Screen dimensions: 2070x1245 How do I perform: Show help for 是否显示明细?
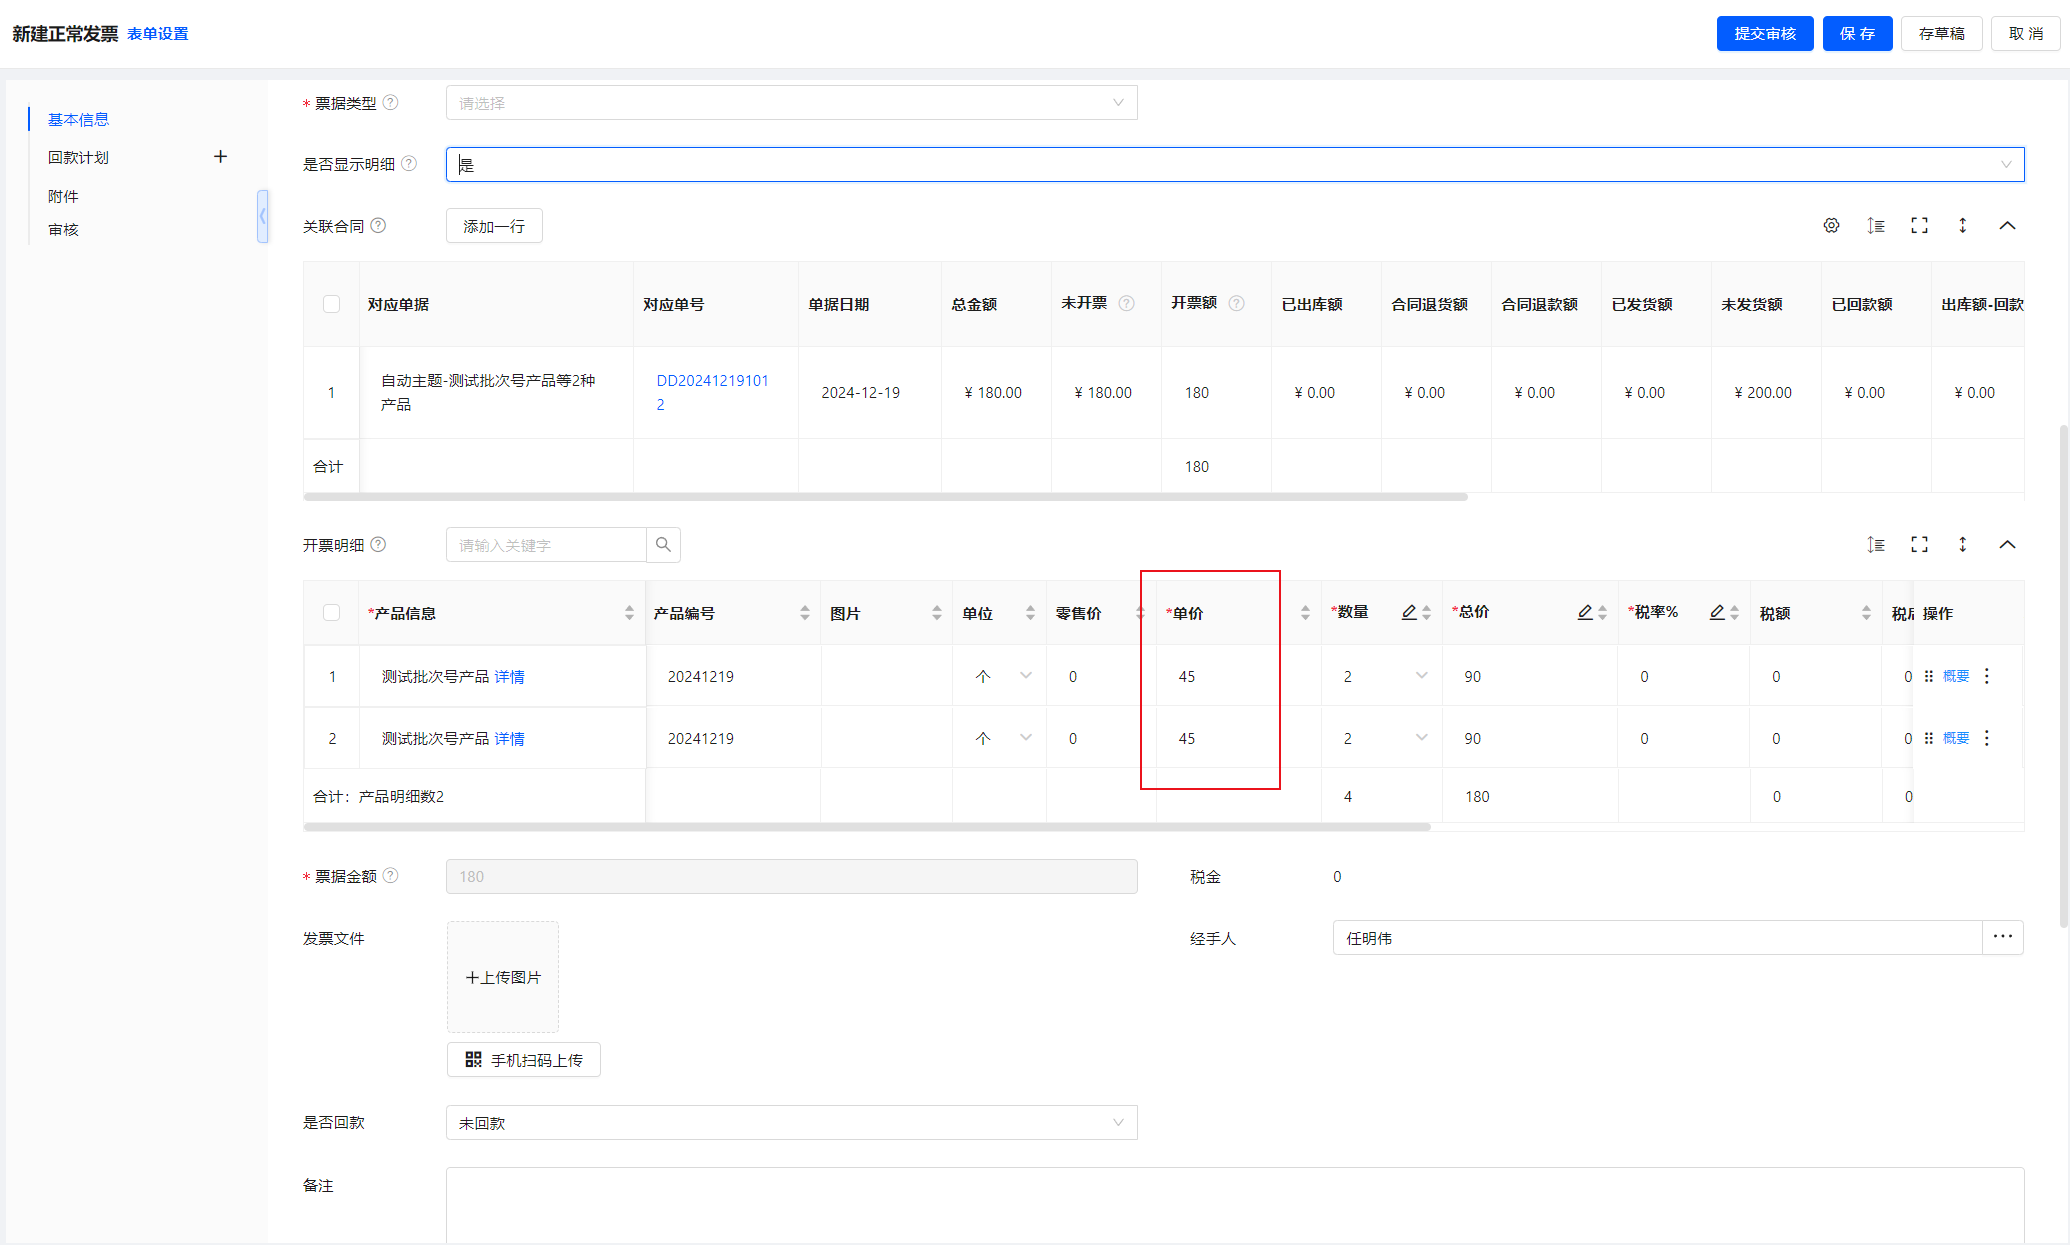[409, 163]
